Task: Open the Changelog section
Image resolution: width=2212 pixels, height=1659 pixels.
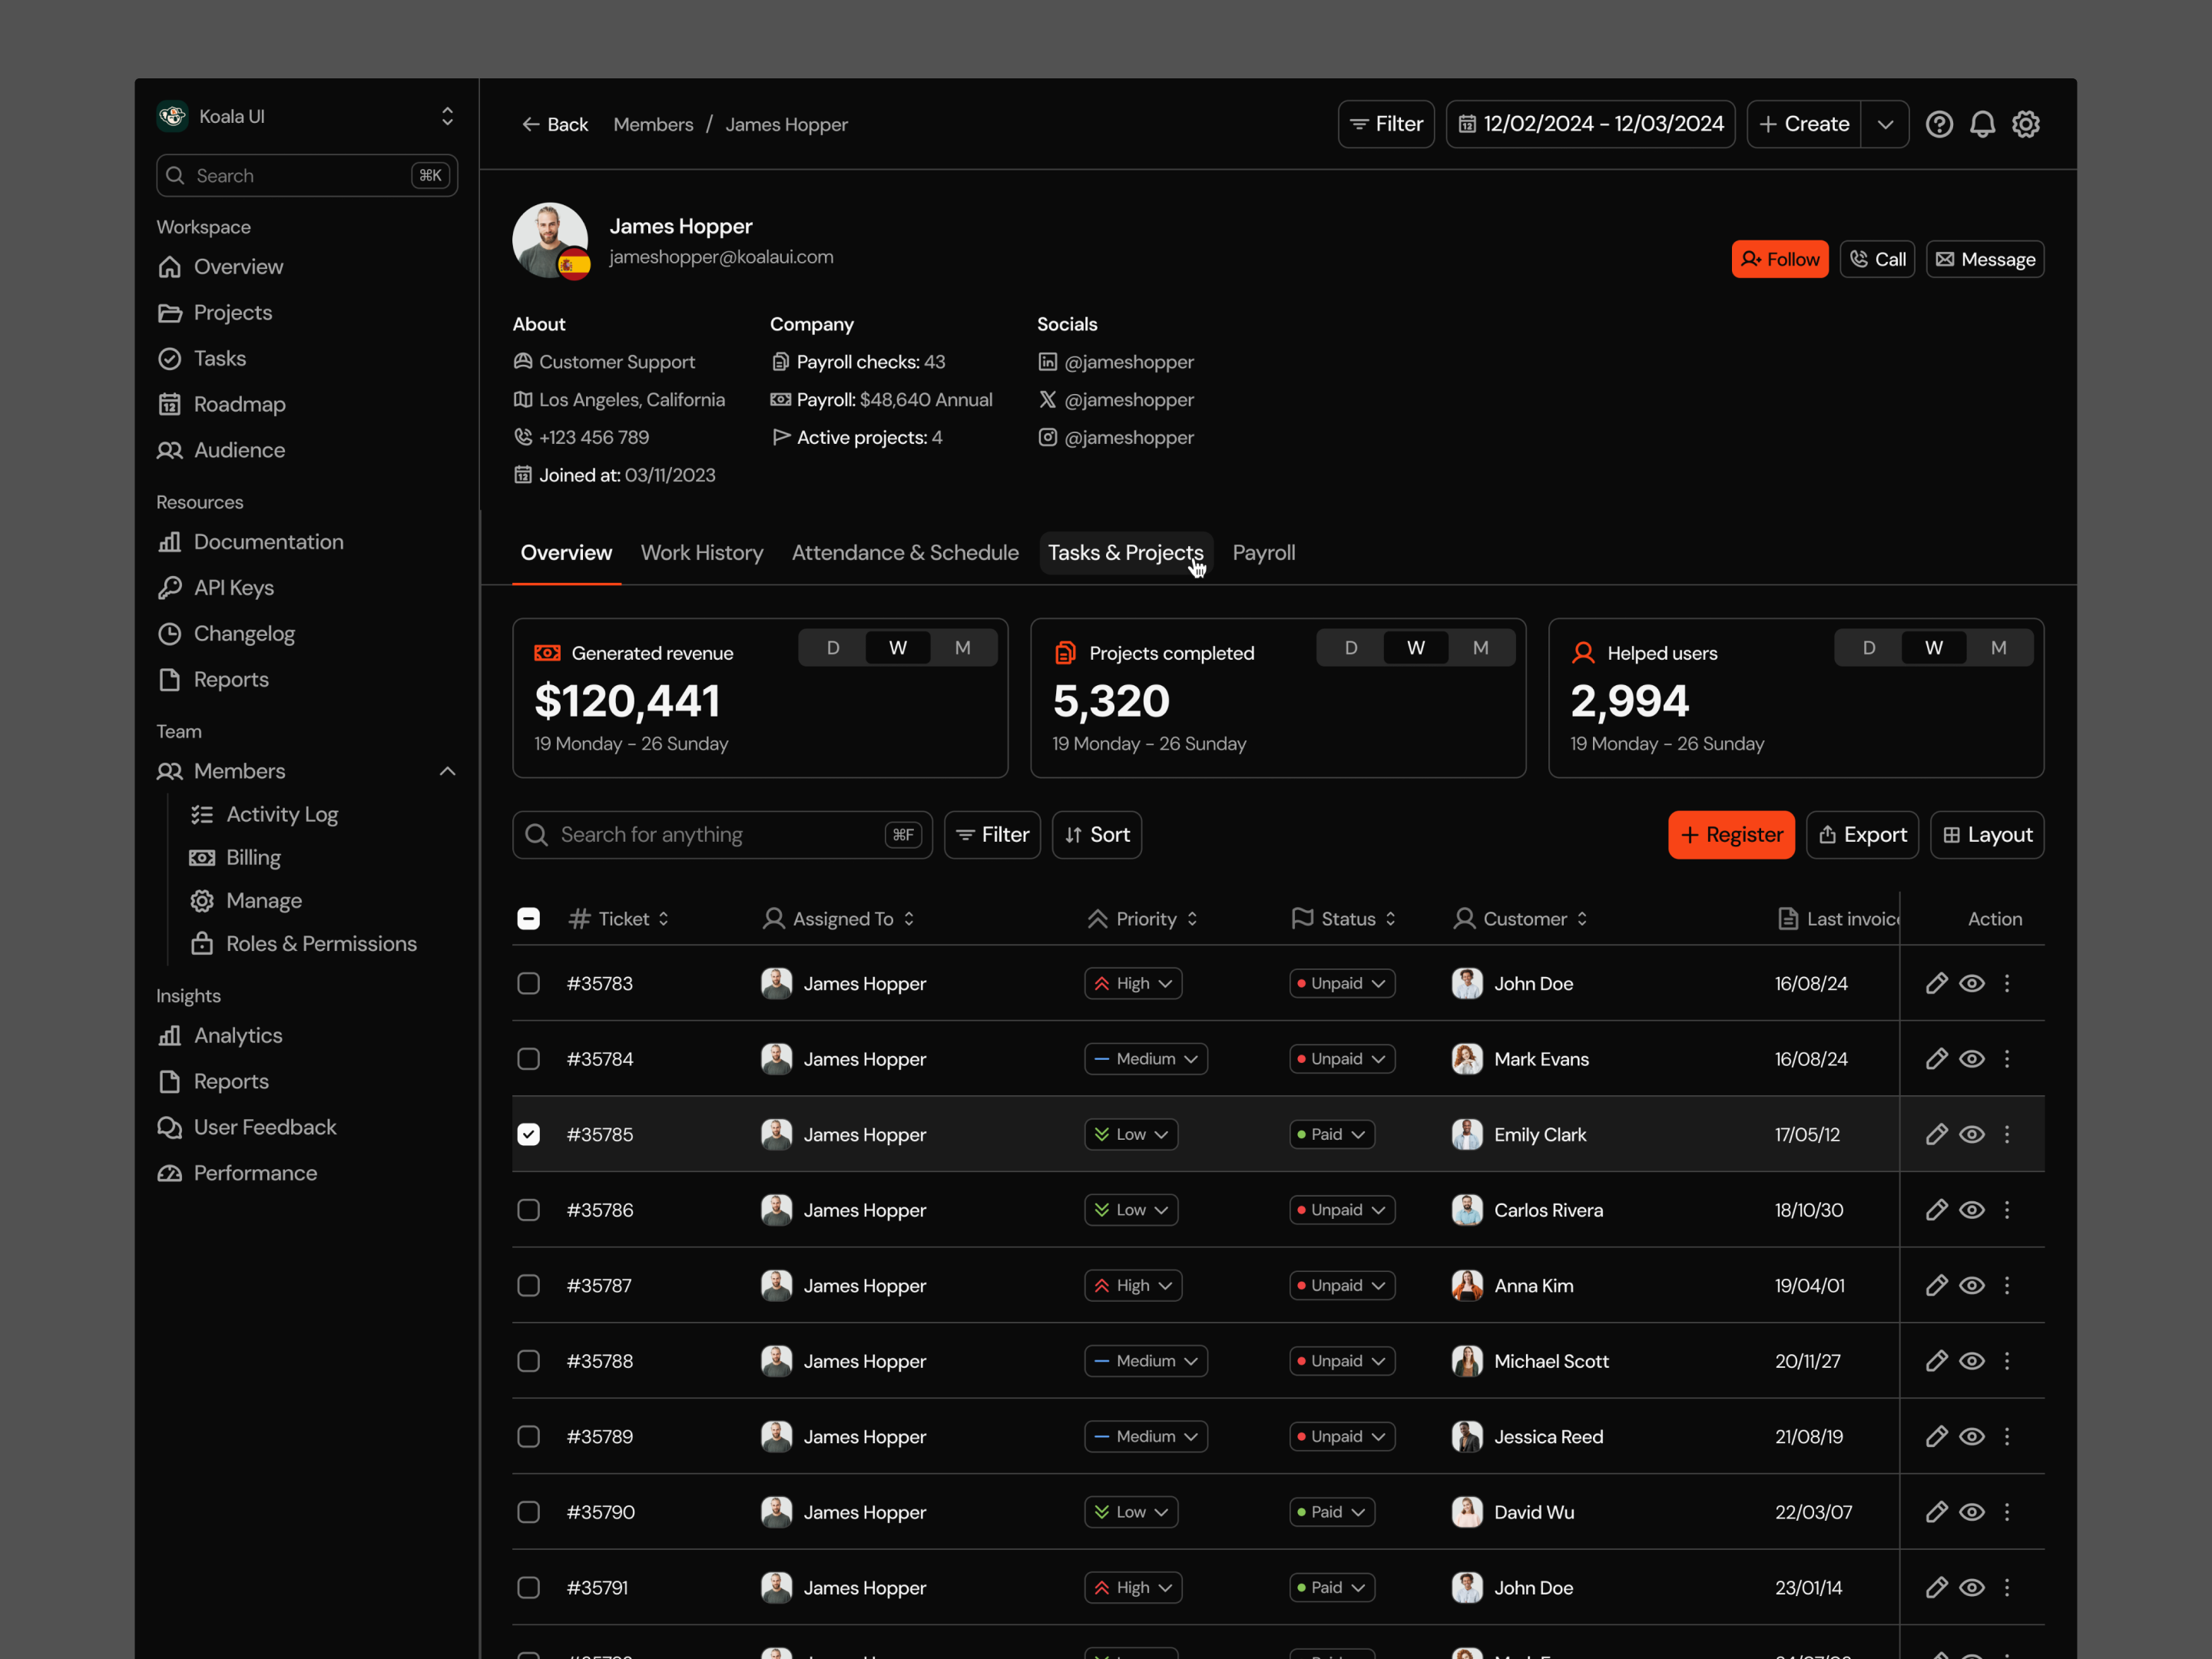Action: pos(244,633)
